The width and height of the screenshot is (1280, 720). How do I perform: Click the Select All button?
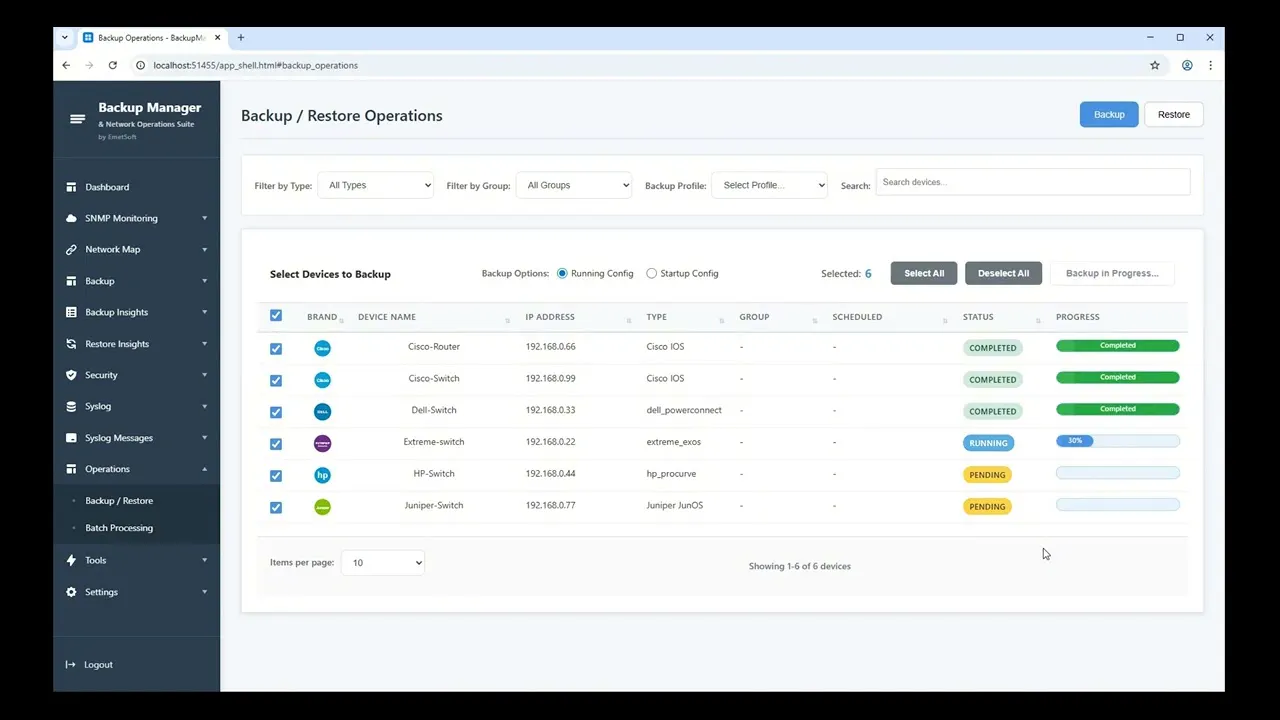click(924, 273)
